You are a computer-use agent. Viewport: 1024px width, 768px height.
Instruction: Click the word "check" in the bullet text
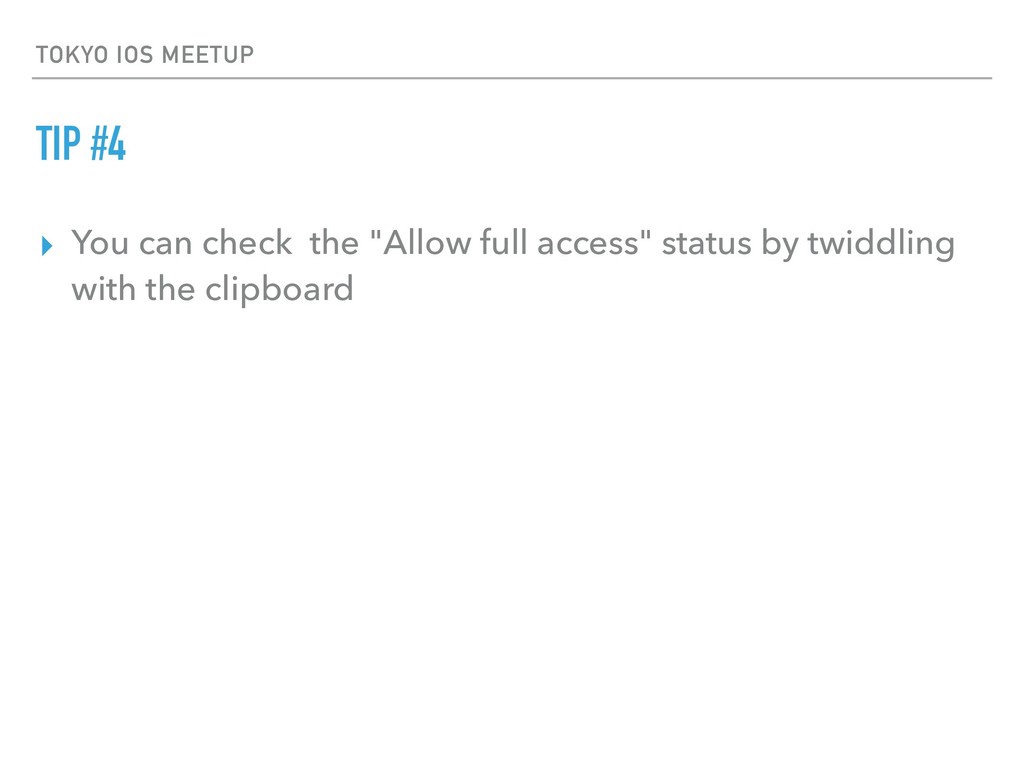pos(247,242)
